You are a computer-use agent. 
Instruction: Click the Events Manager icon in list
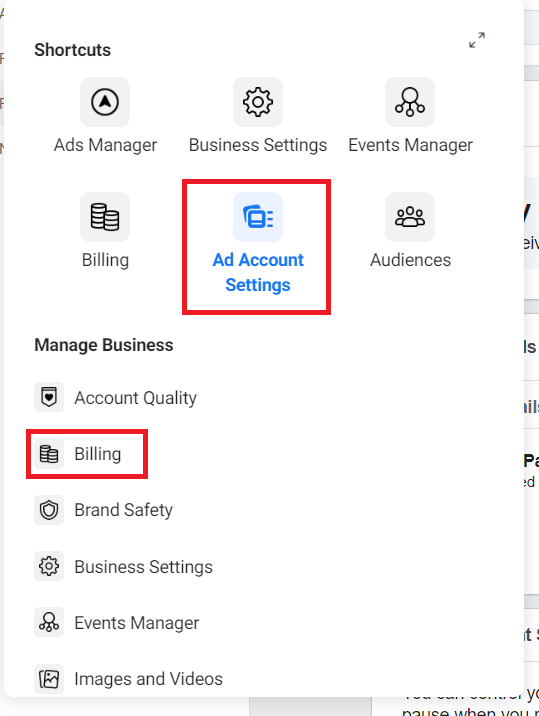[49, 622]
